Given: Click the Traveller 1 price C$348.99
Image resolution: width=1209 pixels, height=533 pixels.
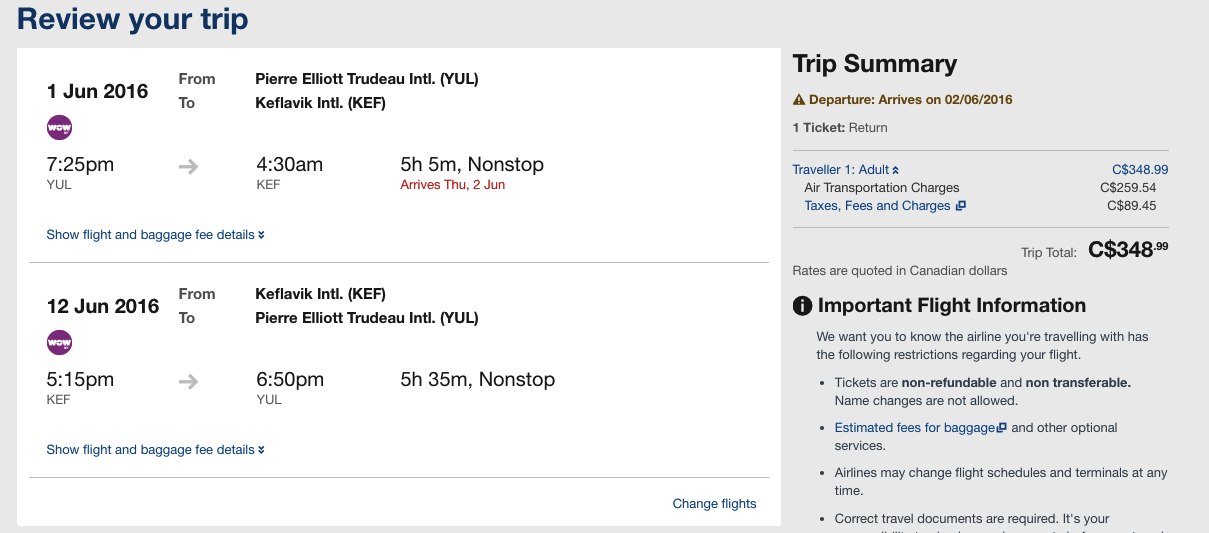Looking at the screenshot, I should point(1140,170).
